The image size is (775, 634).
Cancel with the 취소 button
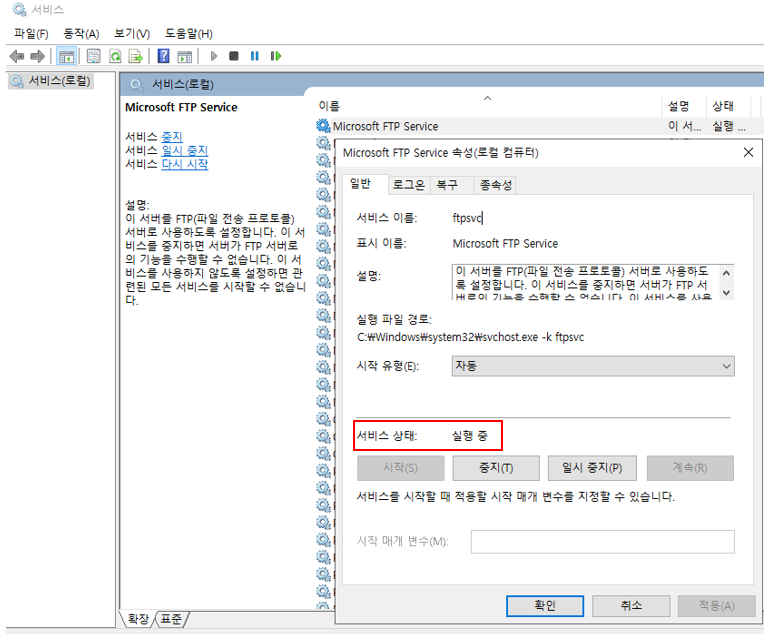click(x=631, y=605)
